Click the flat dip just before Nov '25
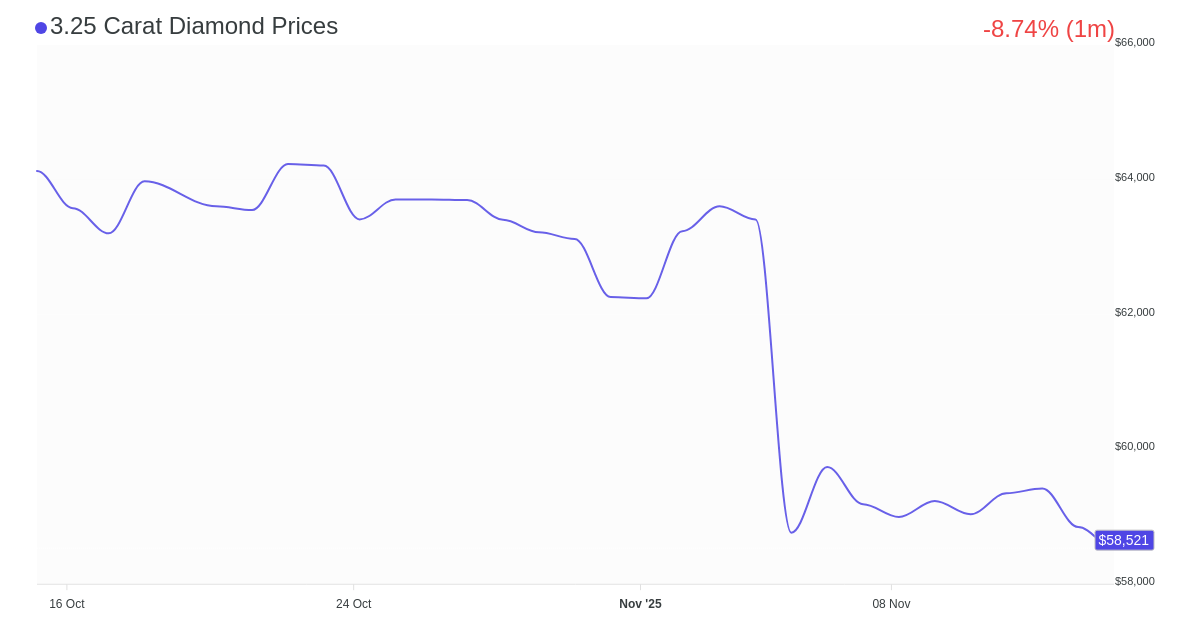Viewport: 1200px width, 630px height. pos(628,298)
